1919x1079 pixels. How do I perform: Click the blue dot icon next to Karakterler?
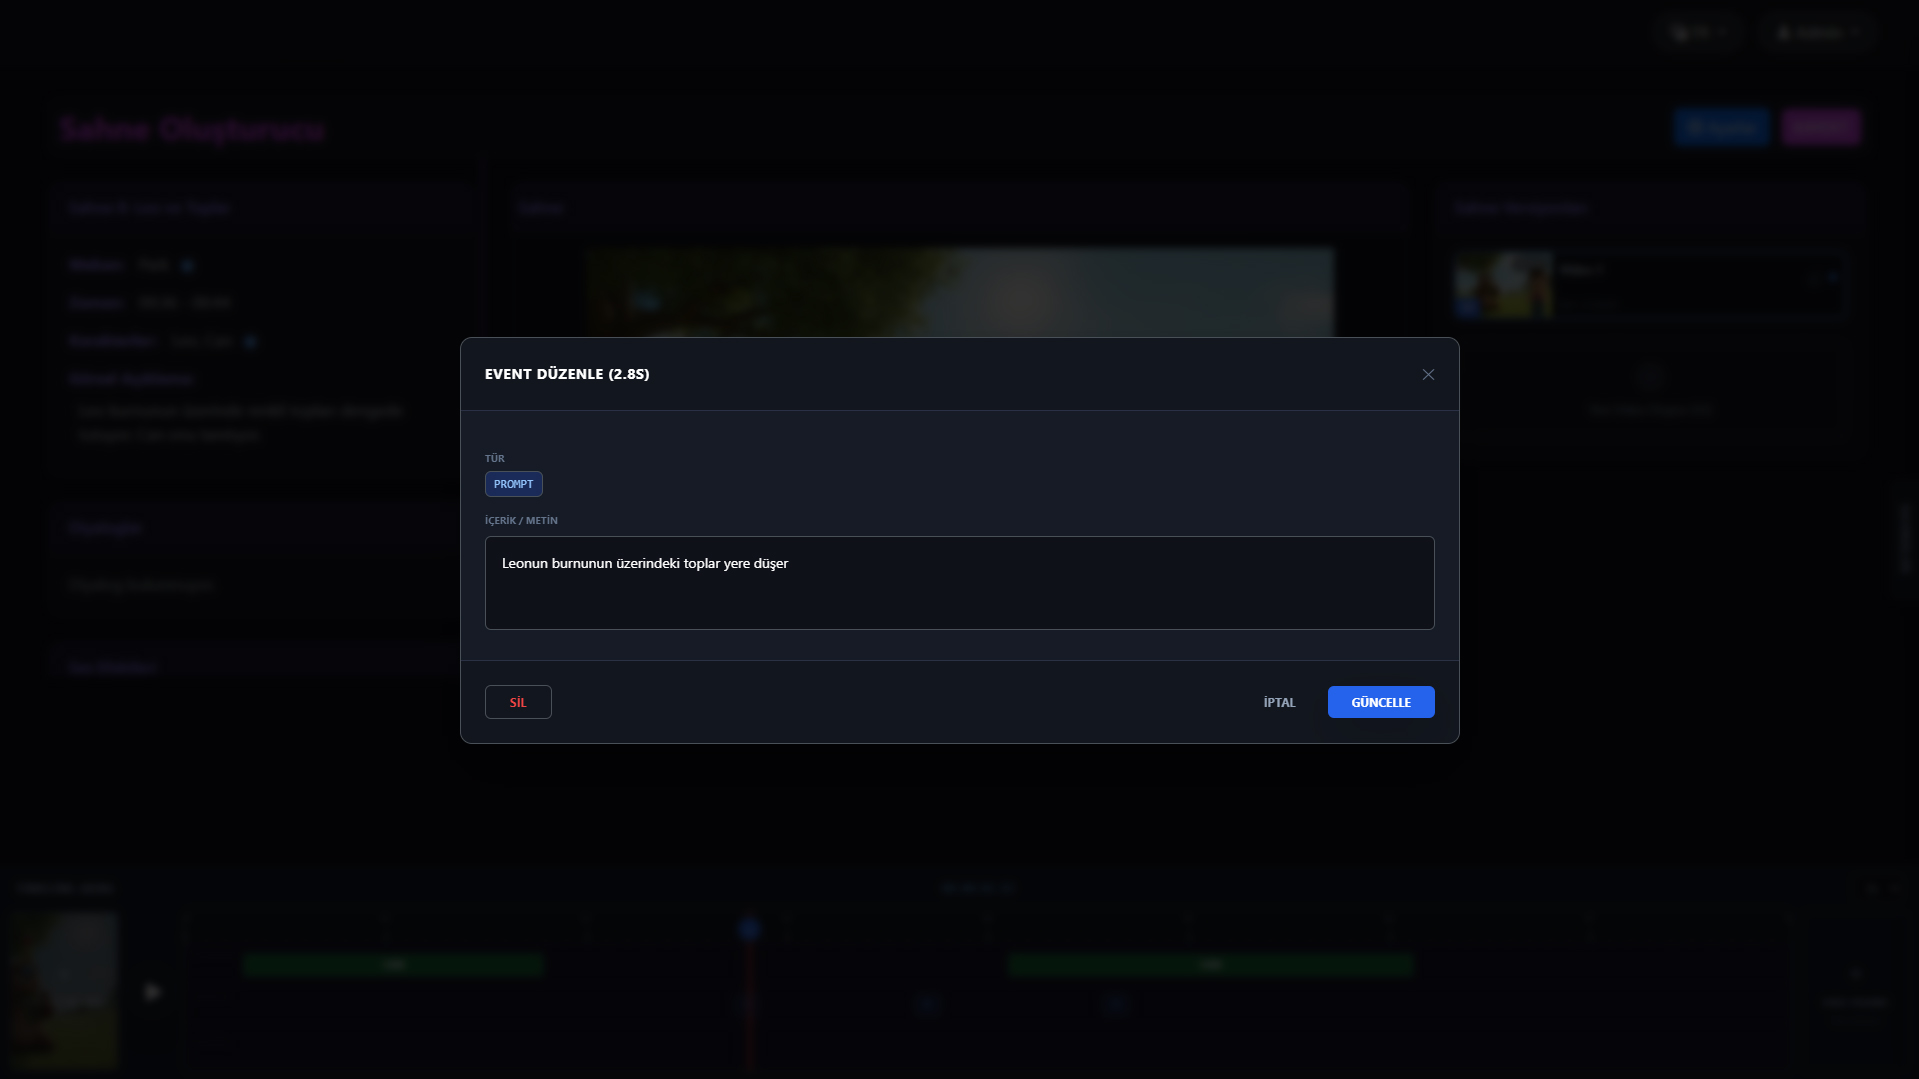[250, 342]
